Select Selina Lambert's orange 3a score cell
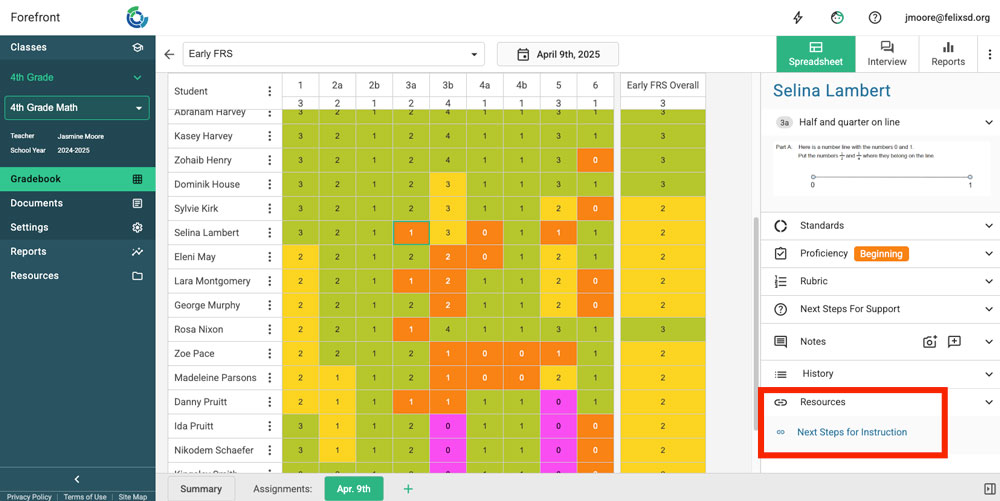1000x501 pixels. click(x=410, y=233)
